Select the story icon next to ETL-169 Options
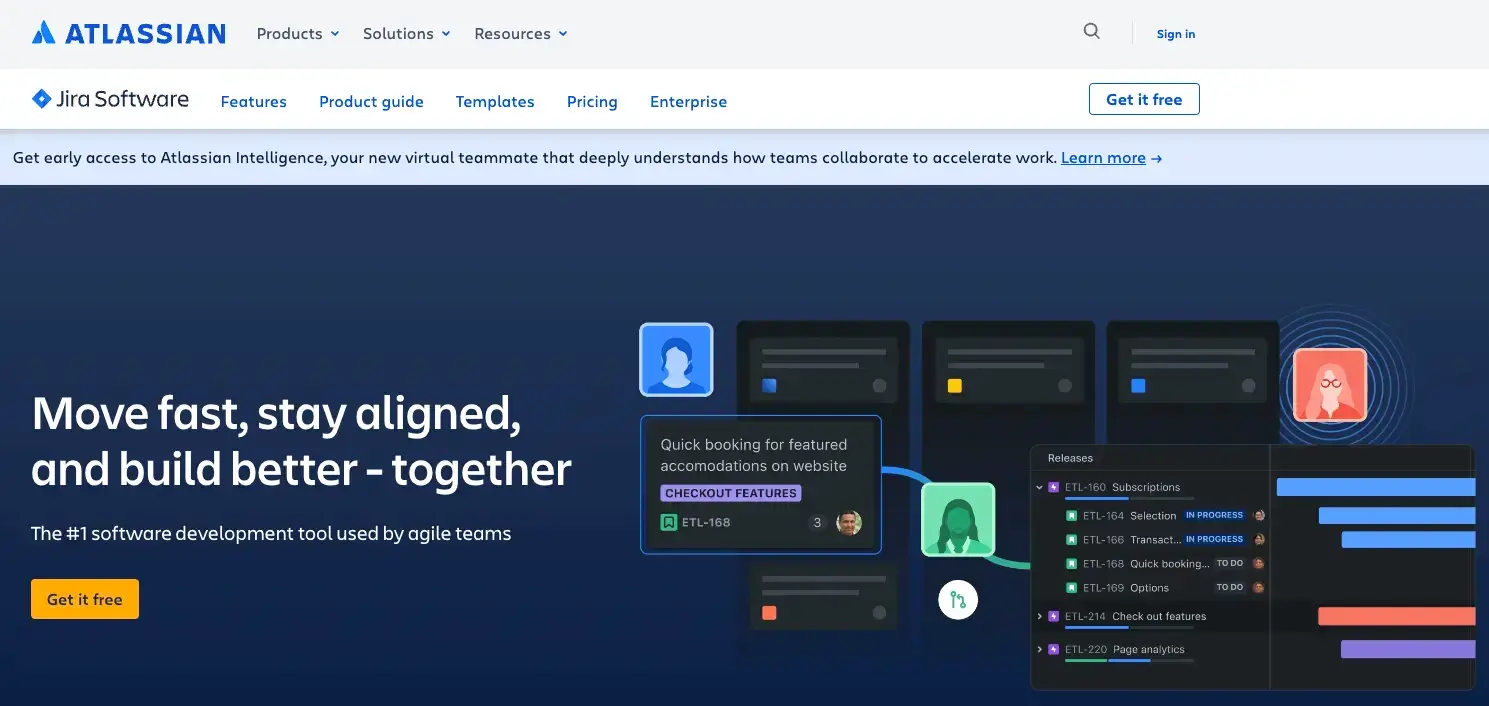This screenshot has width=1489, height=706. [x=1073, y=587]
